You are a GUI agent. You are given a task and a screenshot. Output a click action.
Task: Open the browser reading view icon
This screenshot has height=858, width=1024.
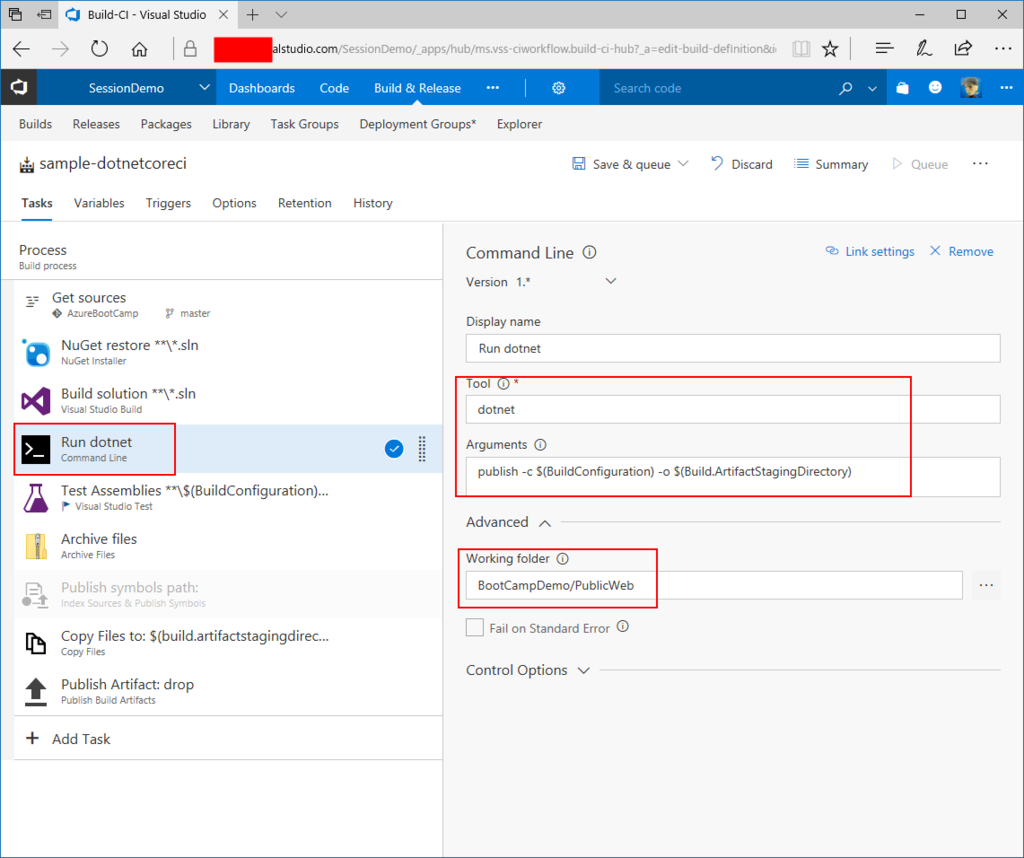[x=801, y=49]
